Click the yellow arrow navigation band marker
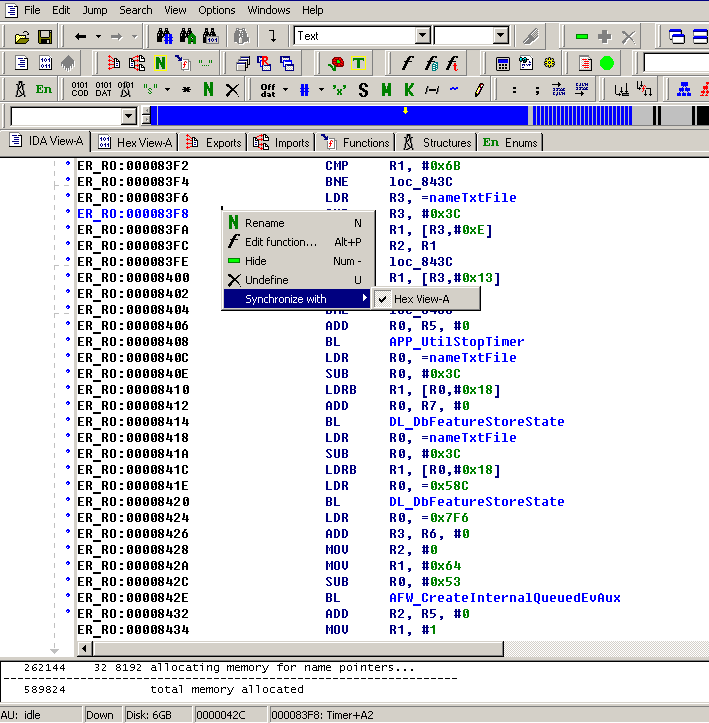The image size is (709, 723). pos(405,111)
